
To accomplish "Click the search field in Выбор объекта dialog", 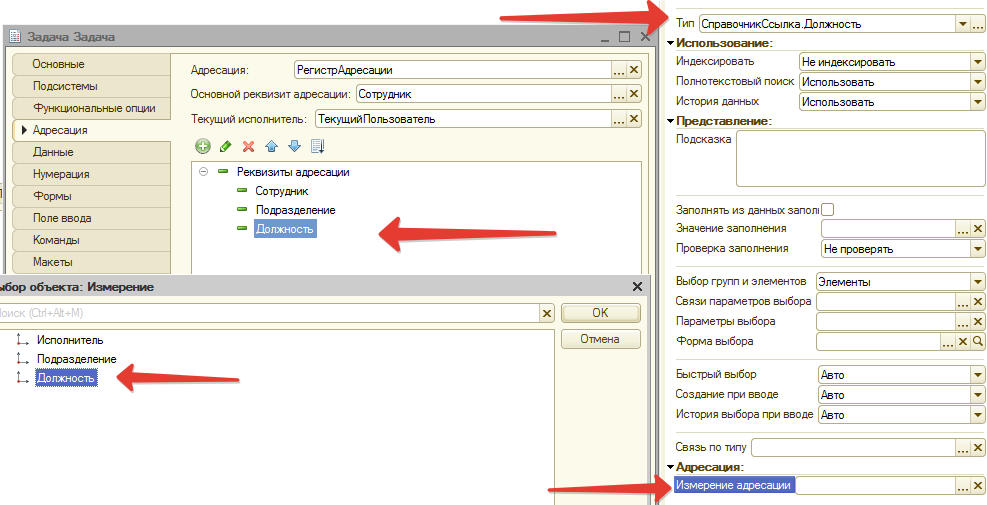I will pos(269,313).
